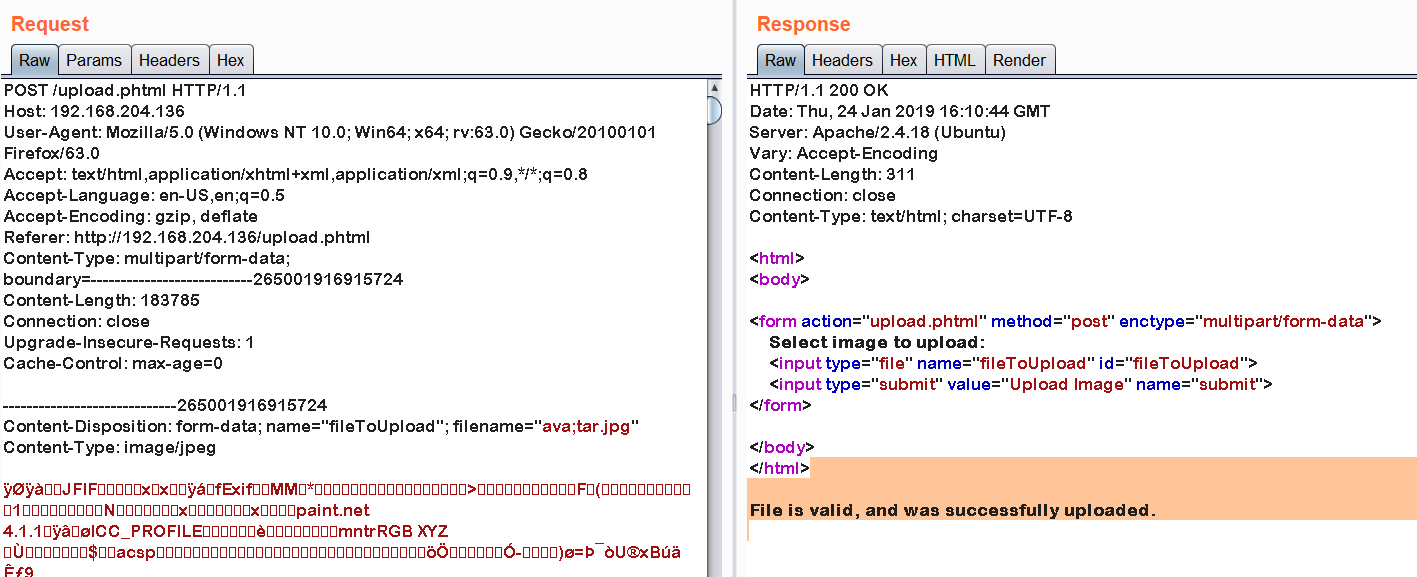Click the 'Response' panel heading
This screenshot has height=577, width=1417.
pyautogui.click(x=804, y=24)
